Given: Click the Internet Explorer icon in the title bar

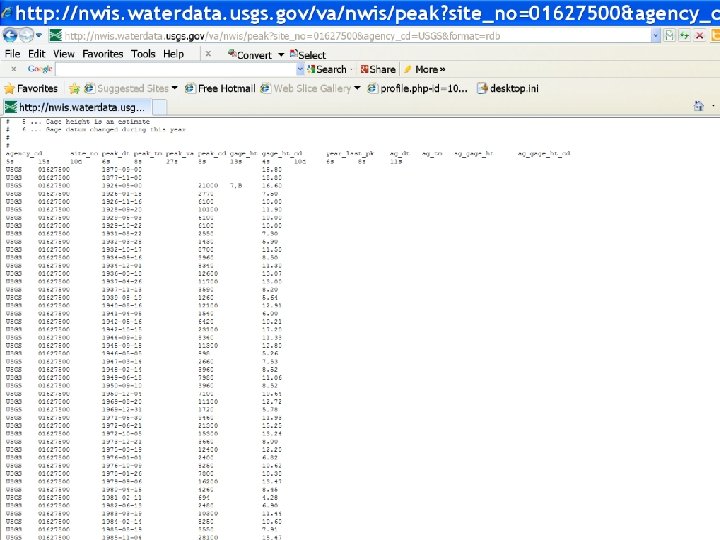Looking at the screenshot, I should click(x=6, y=13).
